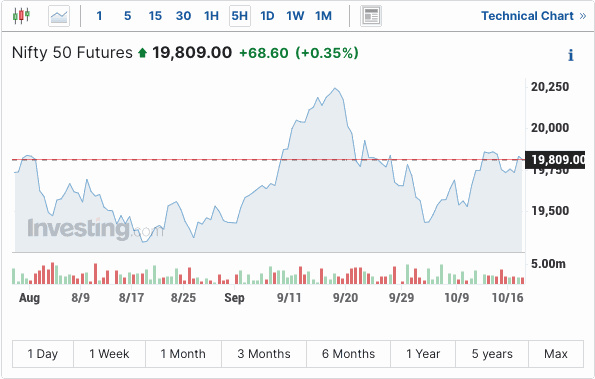Screen dimensions: 595x379
Task: Select the 1 minute interval
Action: (99, 16)
